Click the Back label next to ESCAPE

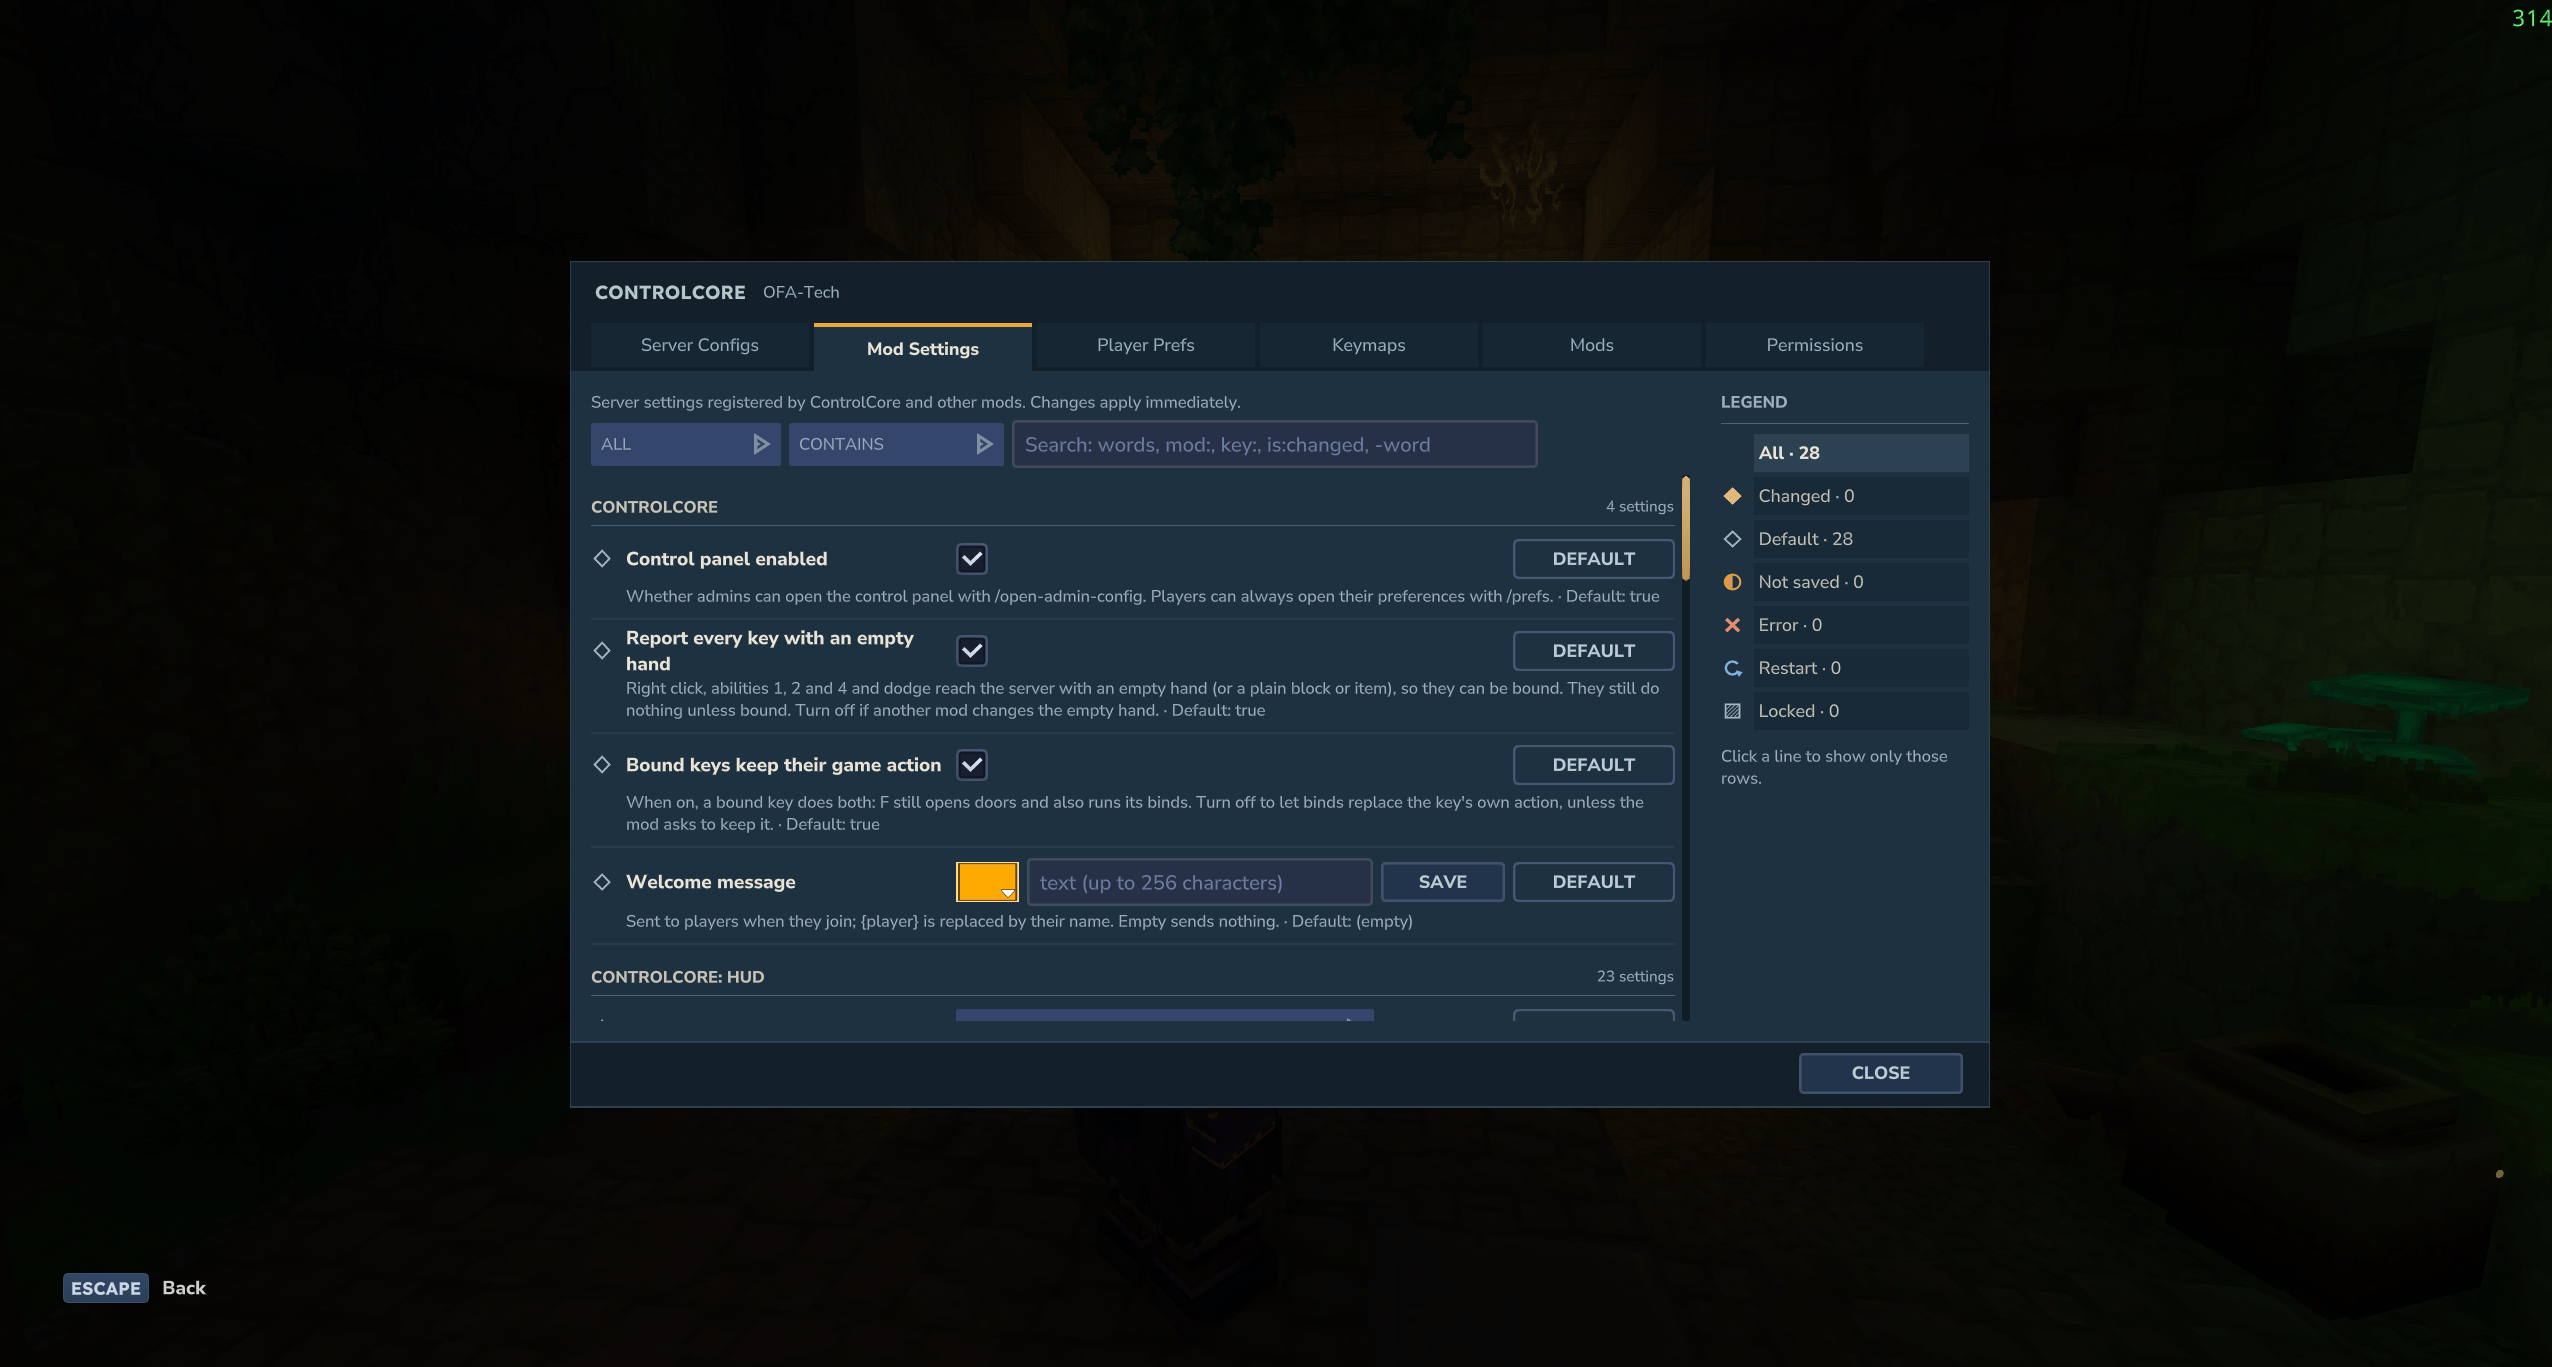point(184,1288)
